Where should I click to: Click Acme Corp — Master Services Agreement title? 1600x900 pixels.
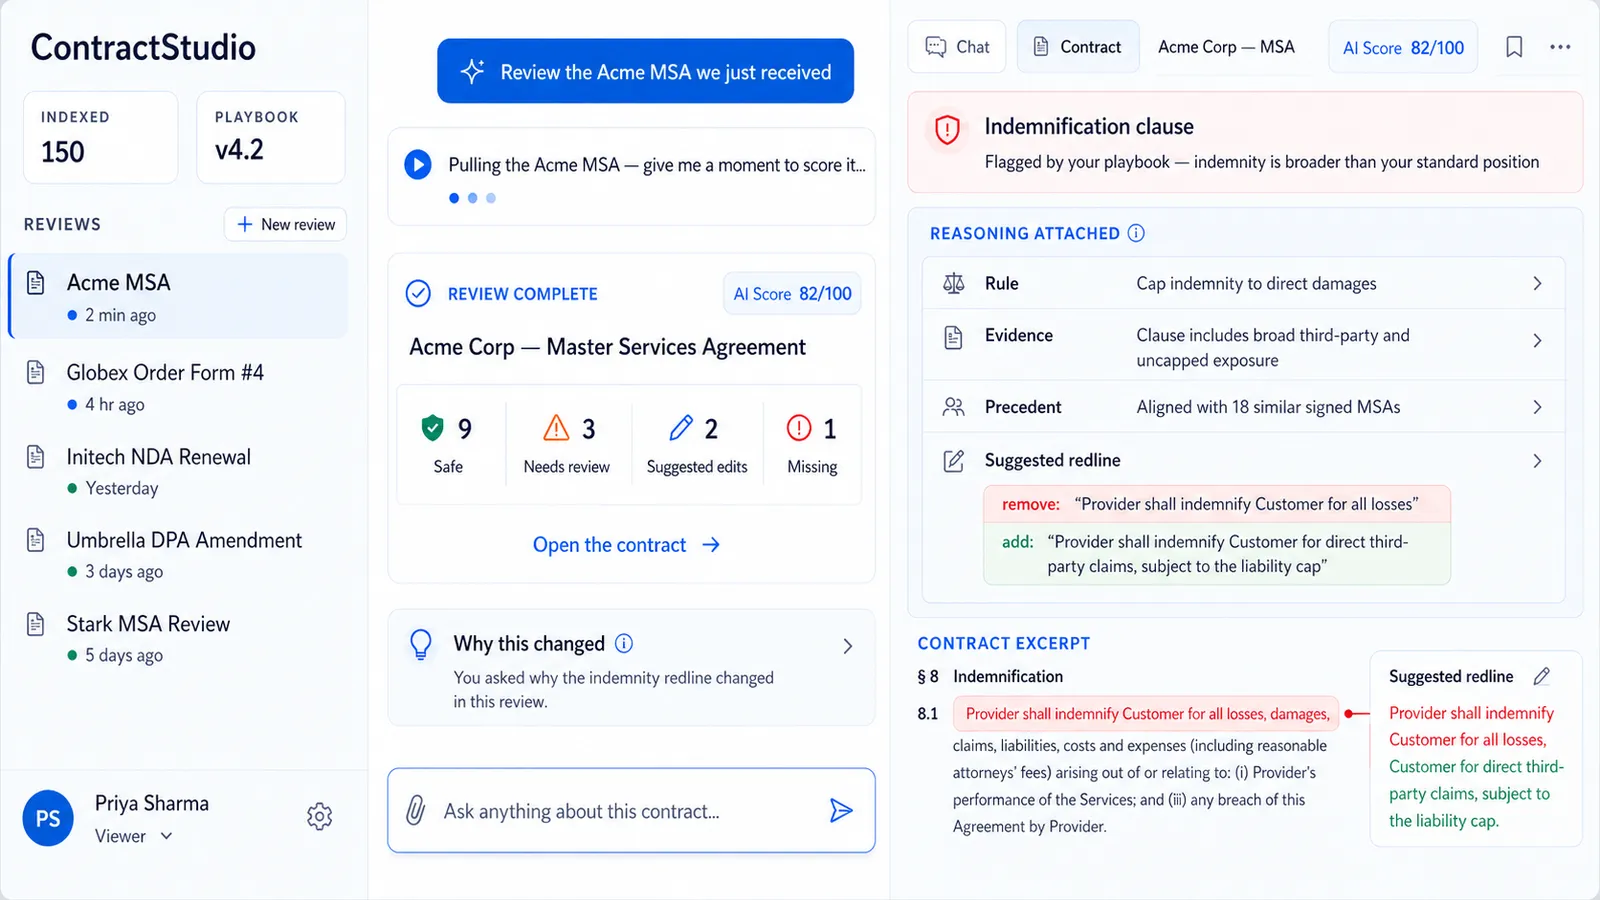pos(607,347)
